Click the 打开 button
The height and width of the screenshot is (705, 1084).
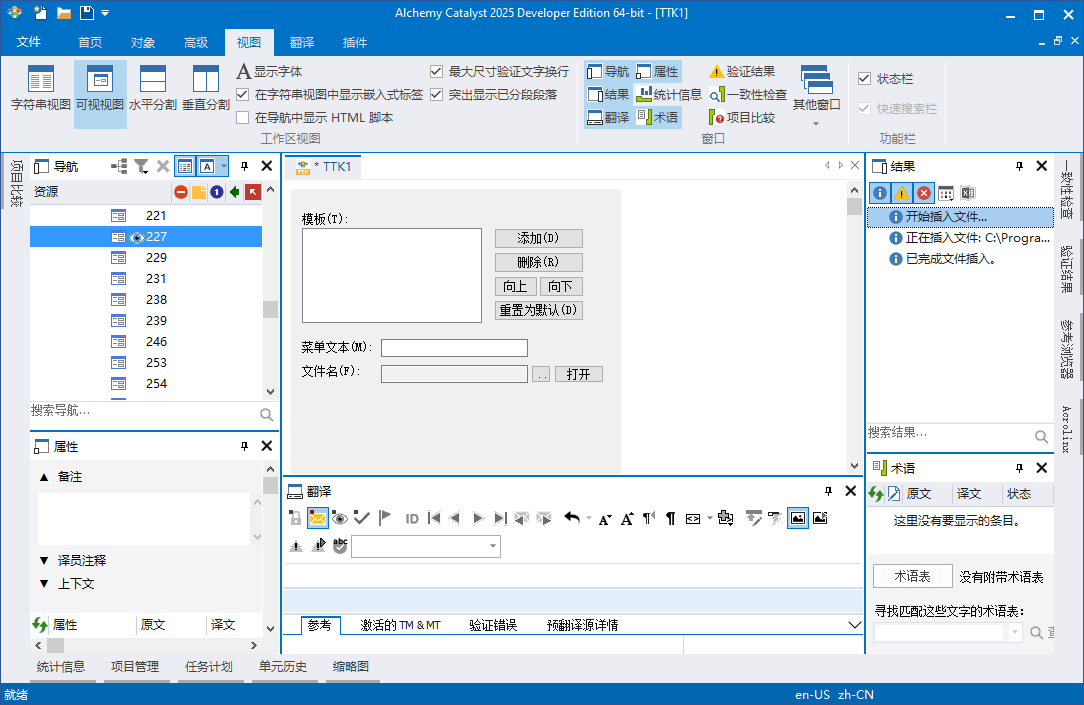579,375
